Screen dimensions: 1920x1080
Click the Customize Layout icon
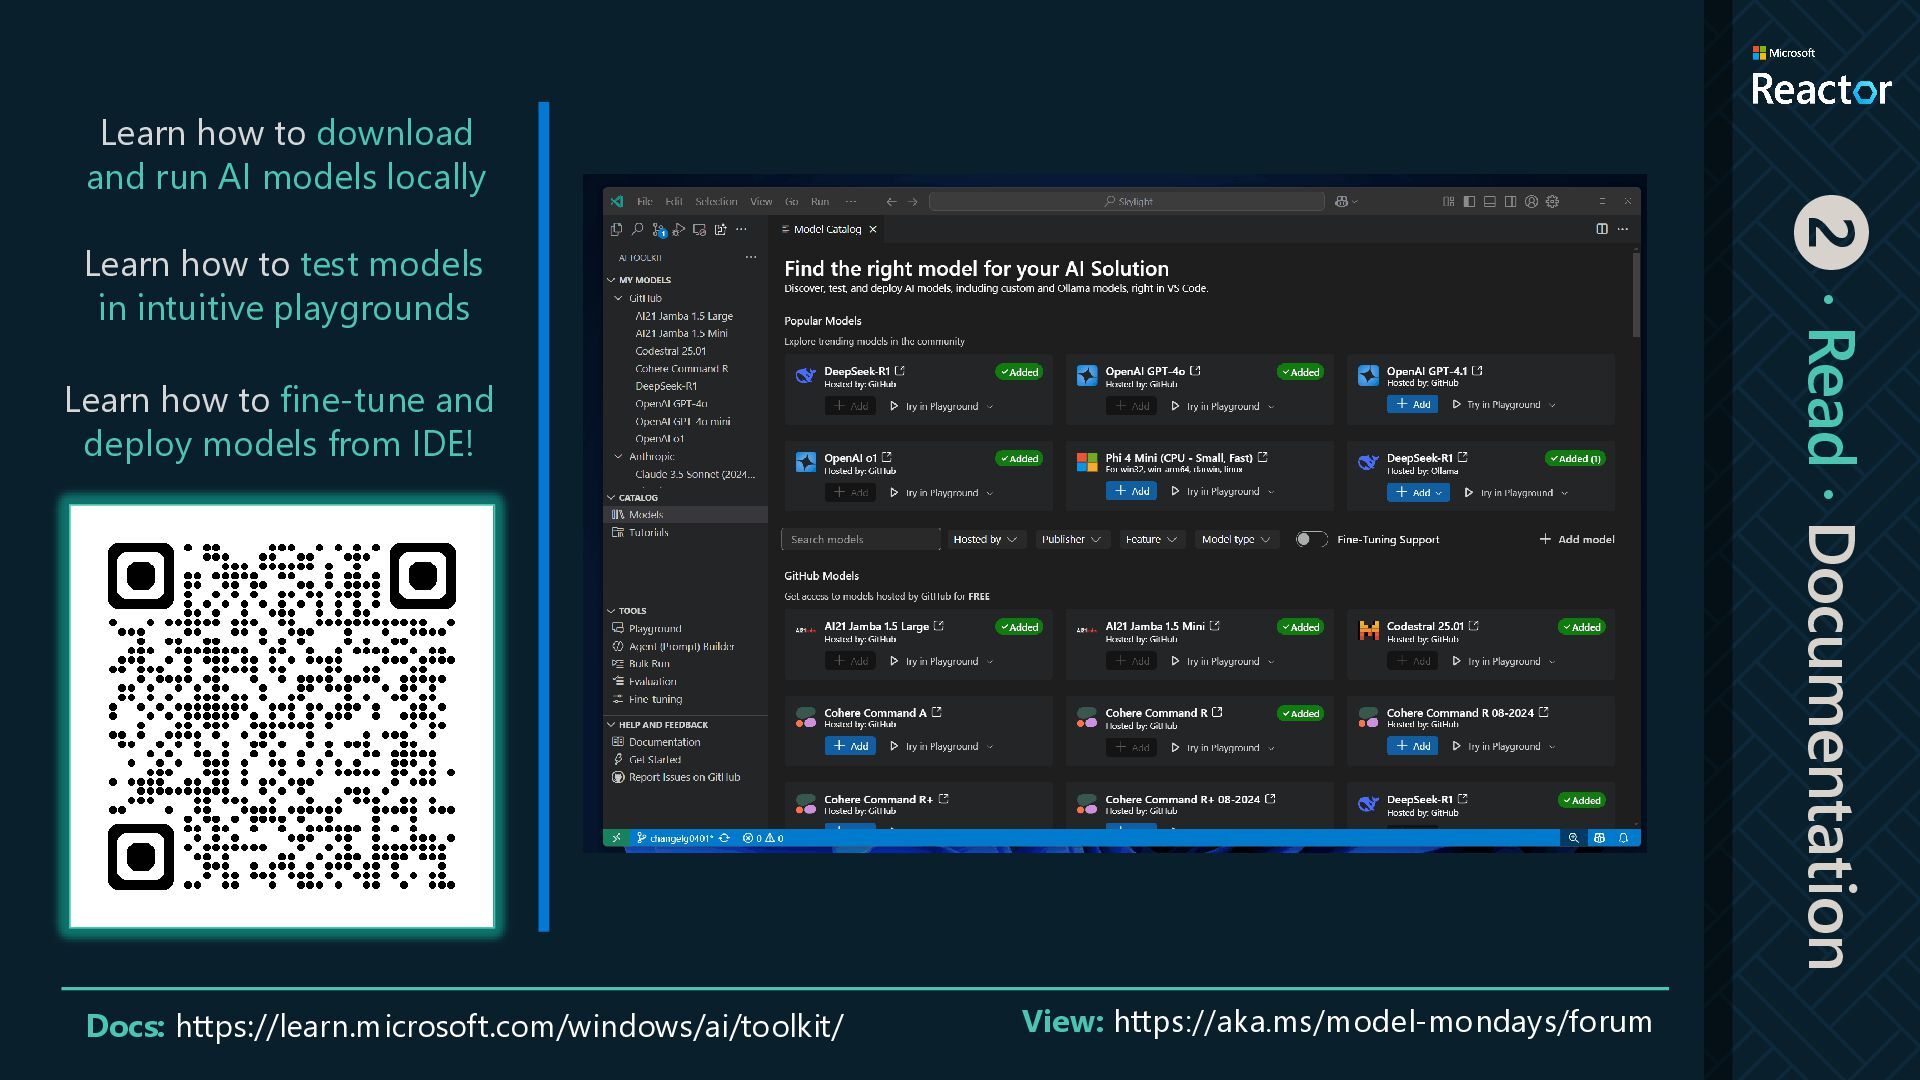point(1448,201)
